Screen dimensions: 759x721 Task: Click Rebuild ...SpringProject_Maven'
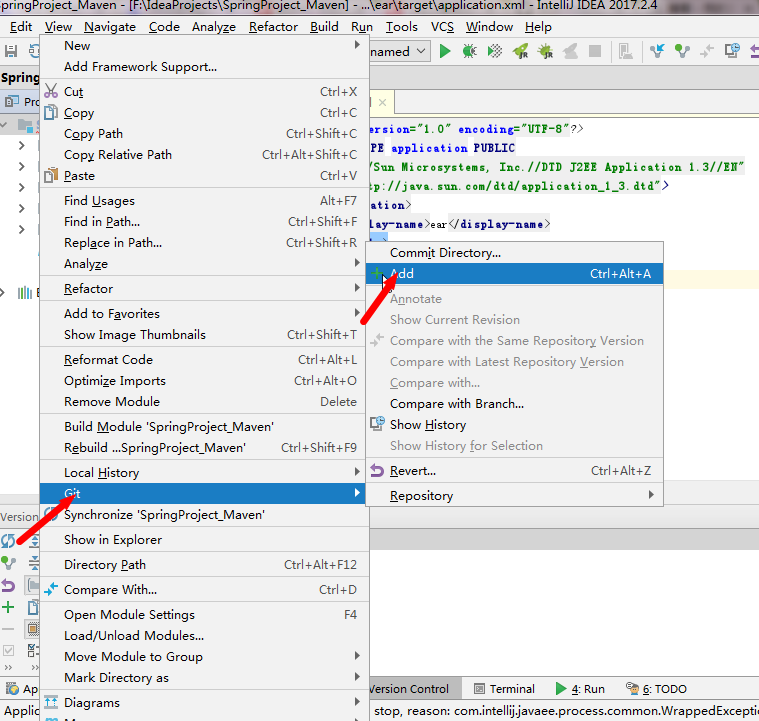(202, 447)
